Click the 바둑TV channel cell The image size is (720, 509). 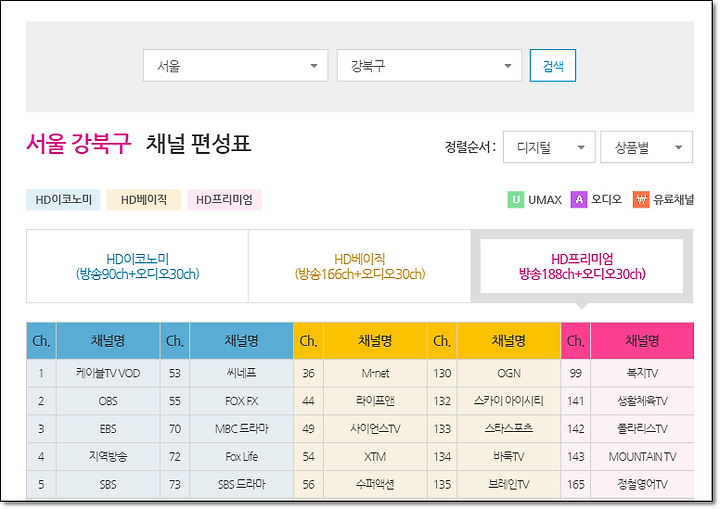(x=509, y=457)
